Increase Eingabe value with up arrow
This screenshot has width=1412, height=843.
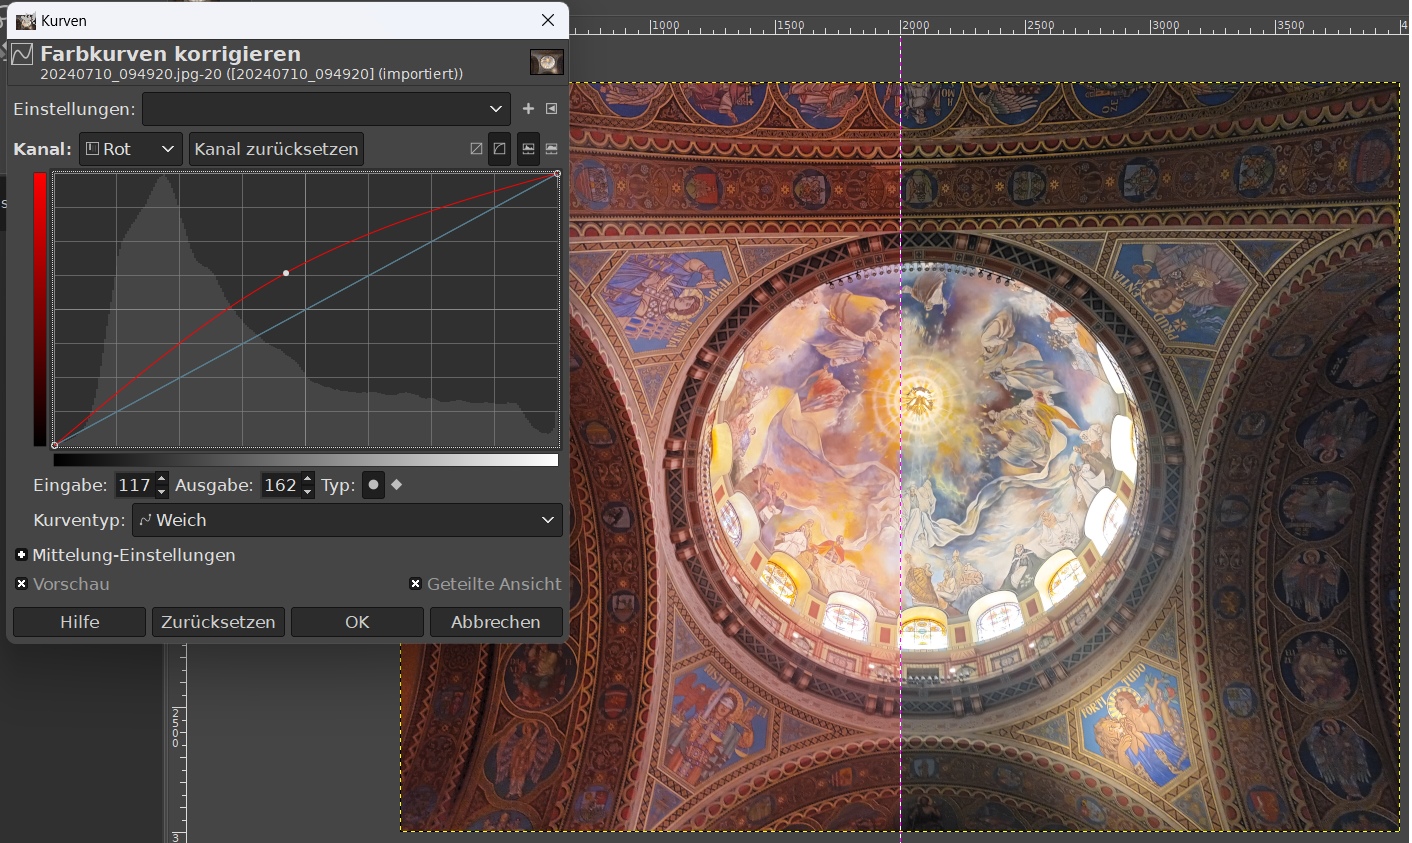(x=162, y=479)
